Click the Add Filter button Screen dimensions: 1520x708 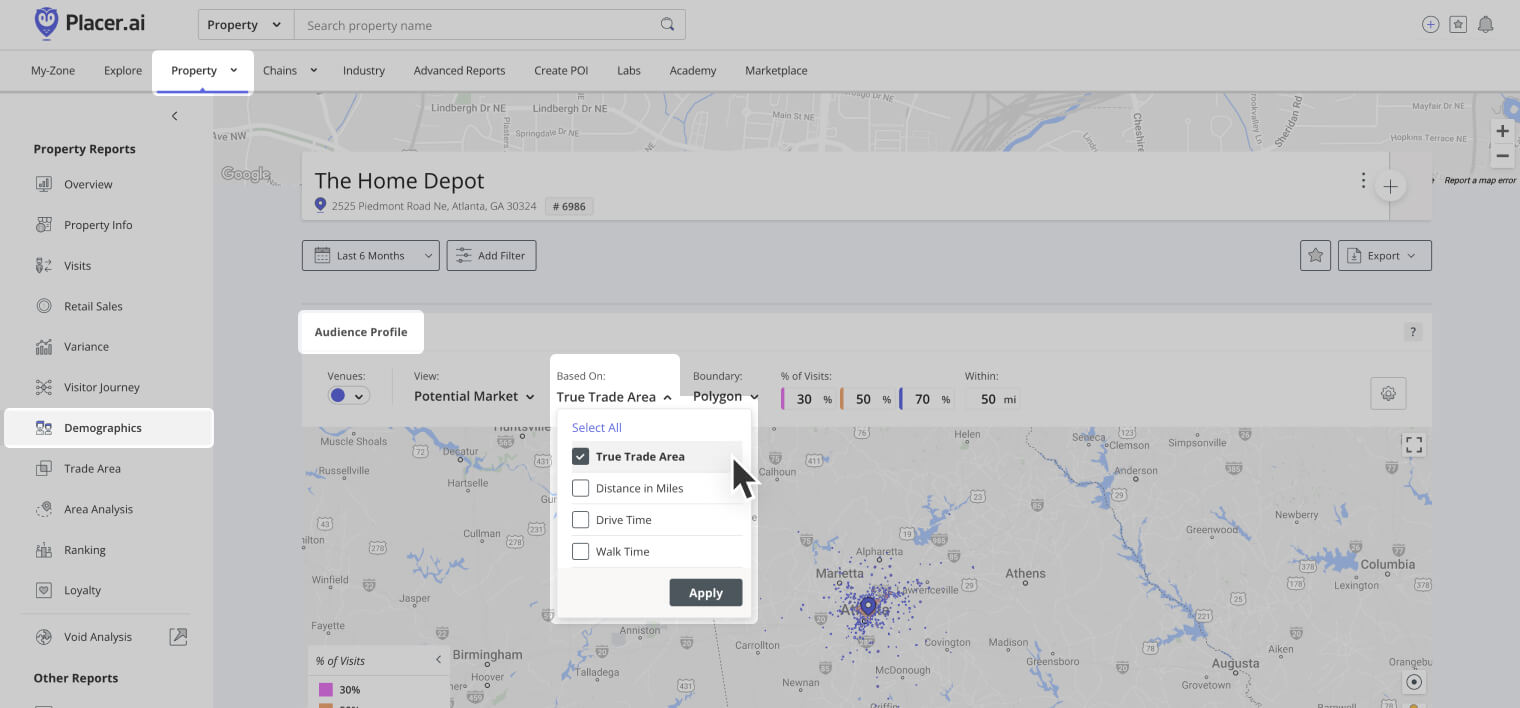[491, 256]
